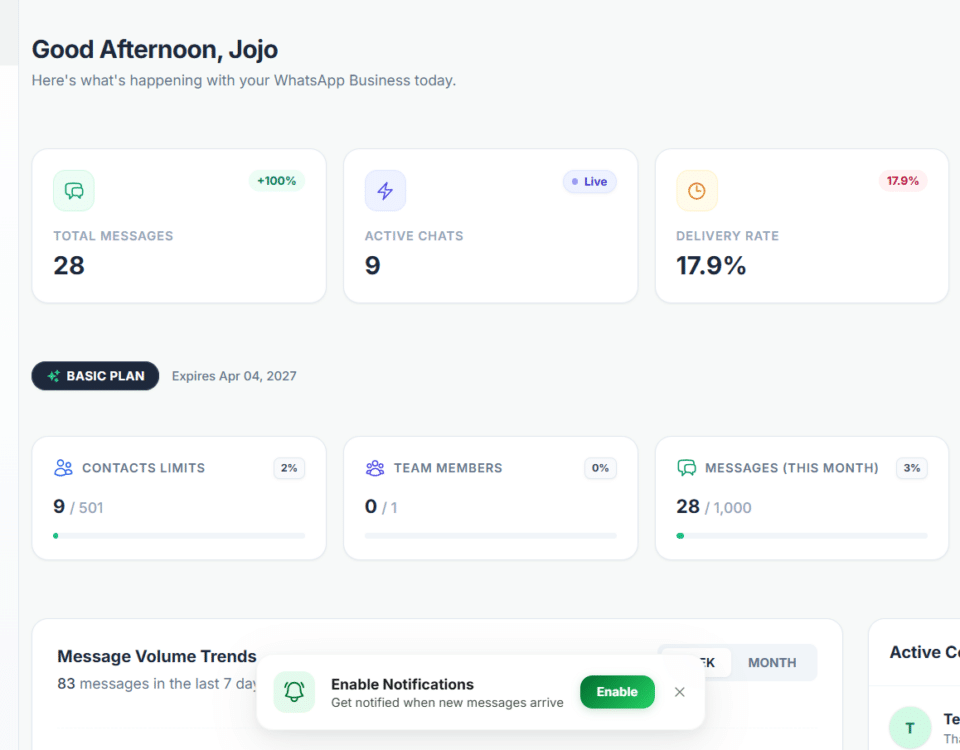Click the Team Members group icon

tap(375, 468)
